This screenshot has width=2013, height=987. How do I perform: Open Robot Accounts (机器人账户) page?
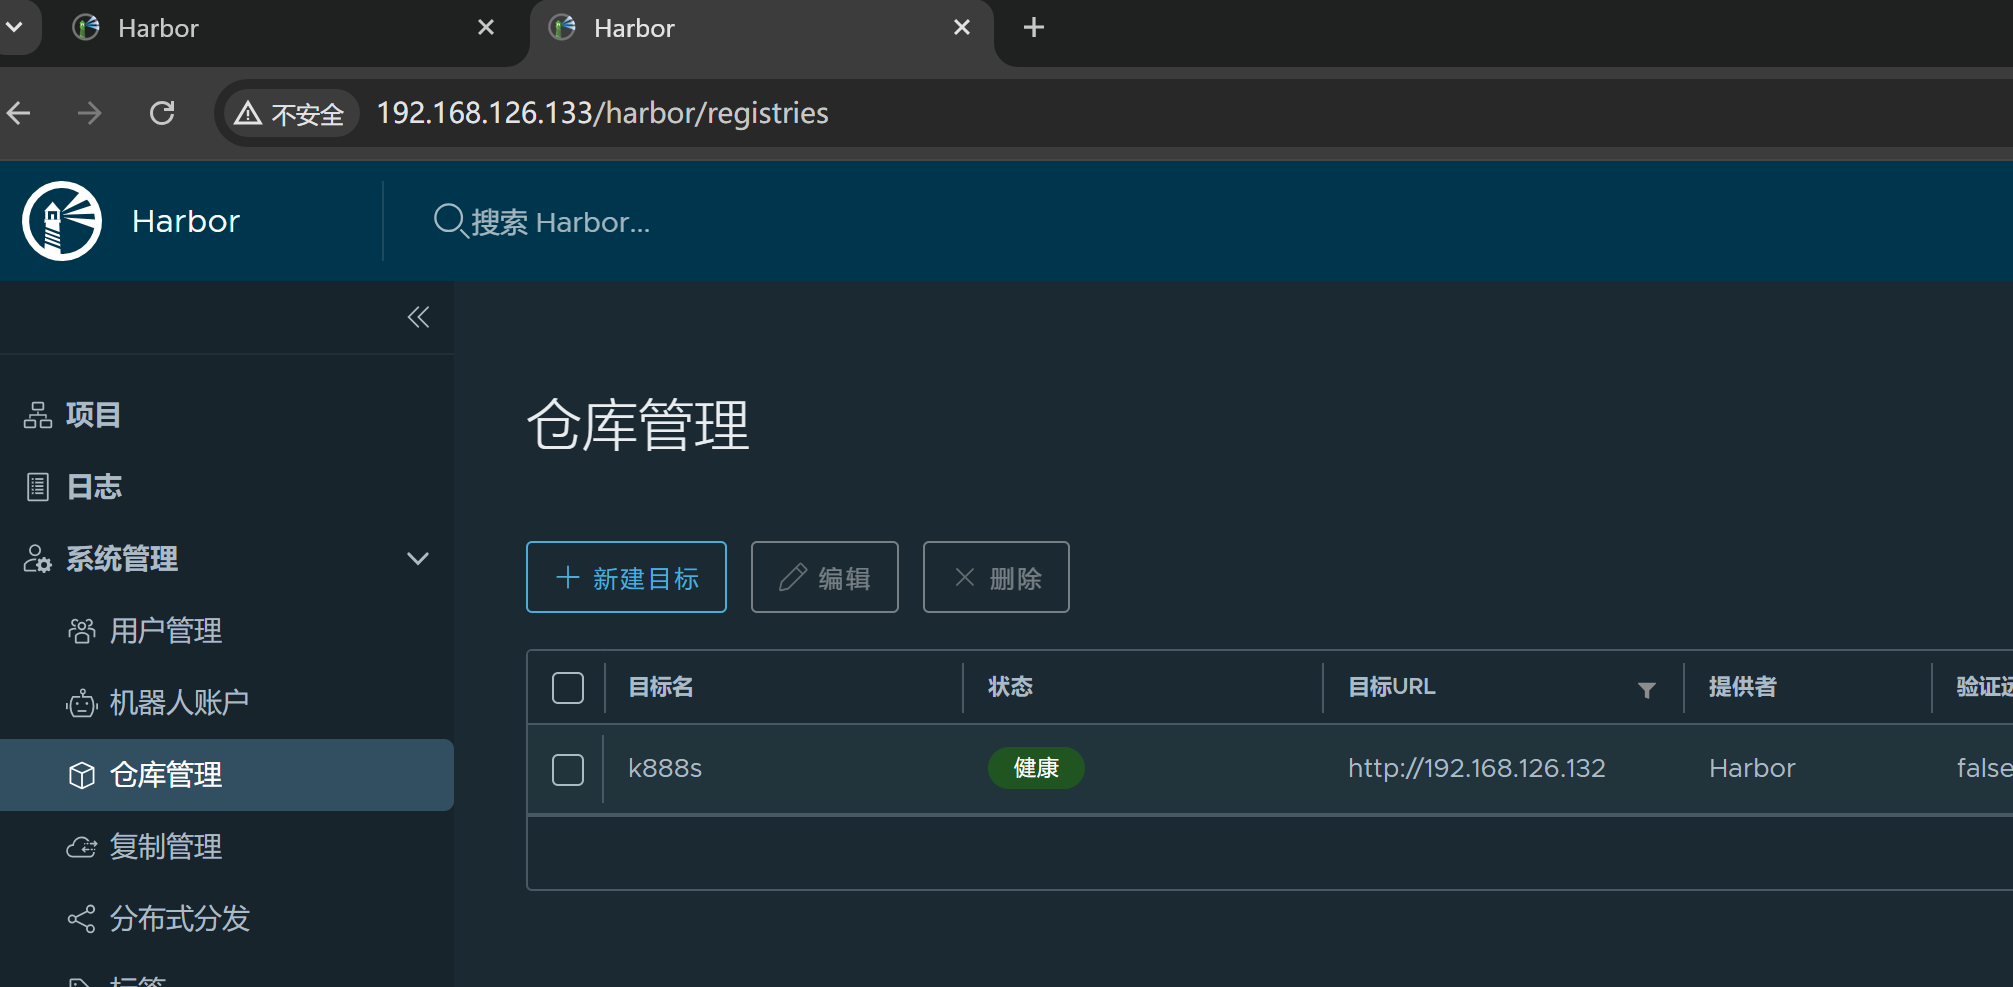(178, 703)
